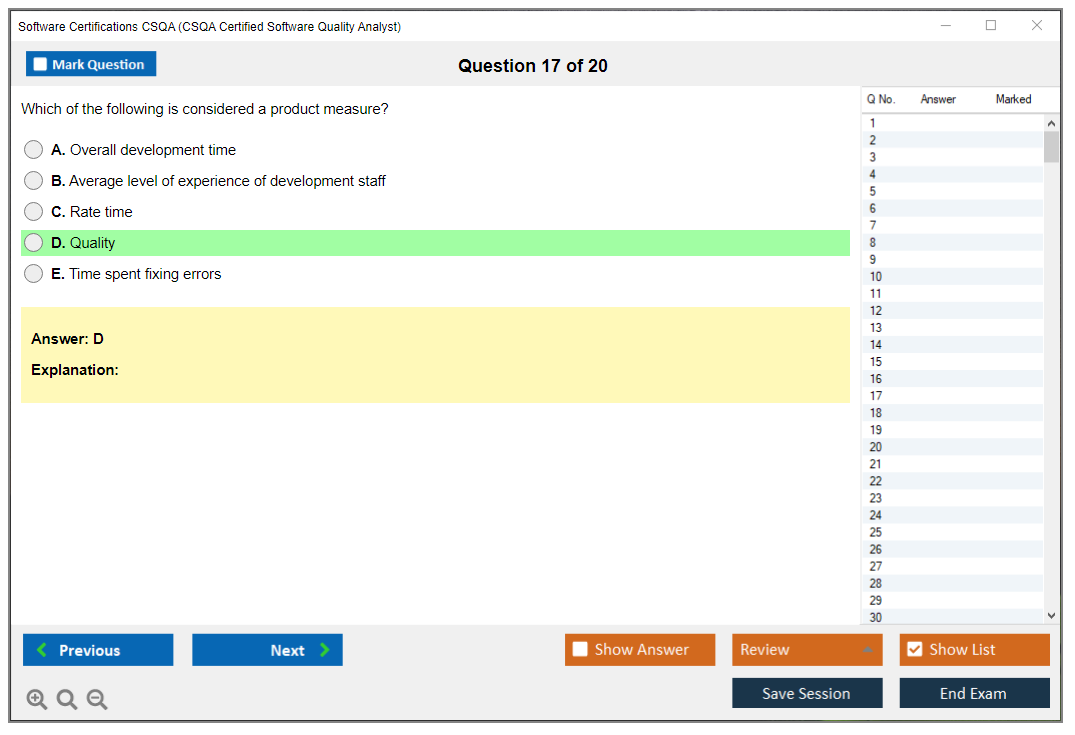Select option E Time spent fixing errors
The image size is (1075, 735).
coord(34,274)
